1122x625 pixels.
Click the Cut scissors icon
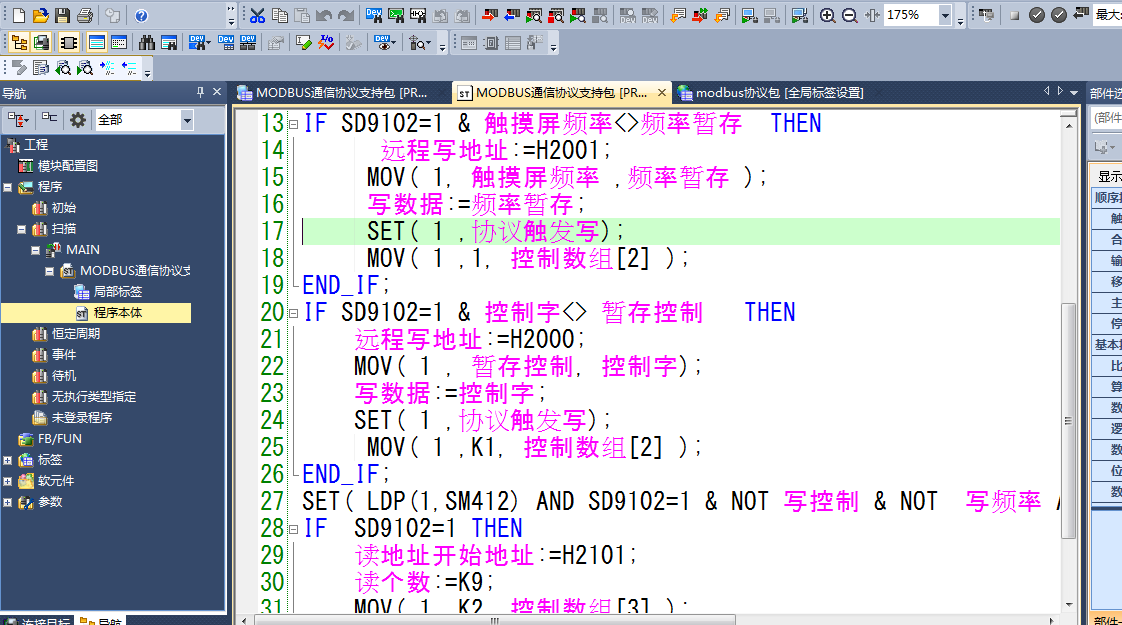click(x=257, y=15)
